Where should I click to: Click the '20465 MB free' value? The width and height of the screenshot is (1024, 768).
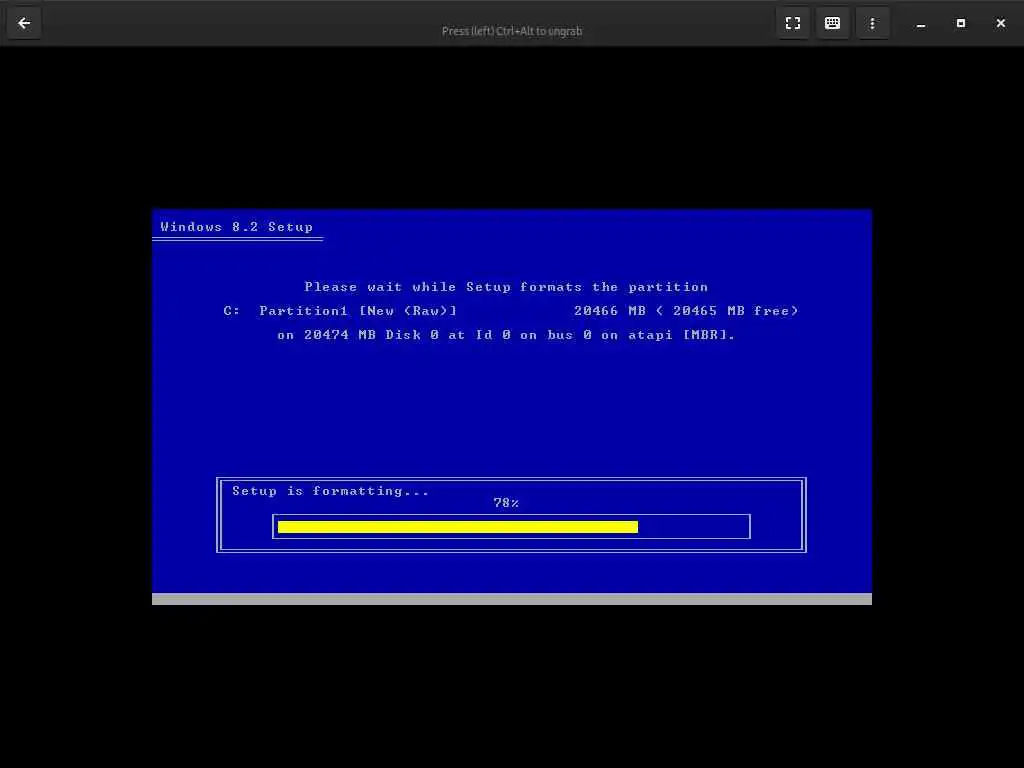point(731,311)
